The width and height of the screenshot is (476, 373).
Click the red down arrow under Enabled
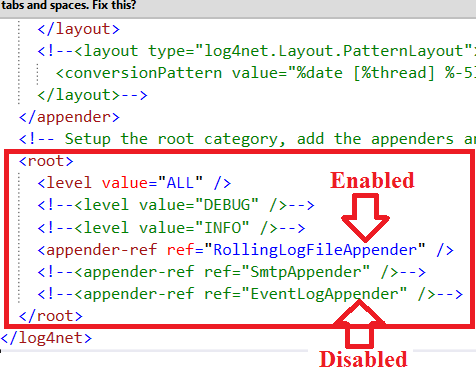tap(365, 217)
